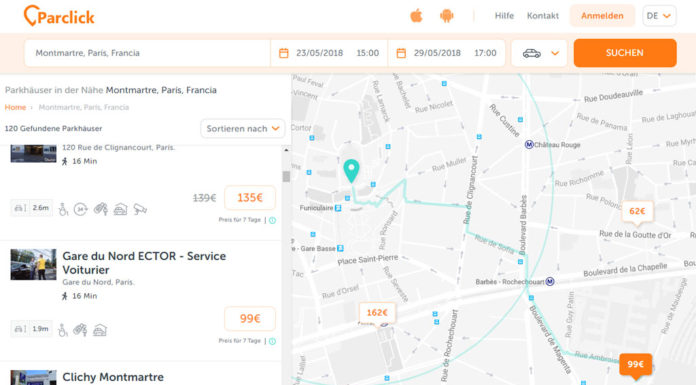Click the Barbès - Rochechouart metro icon

[x=550, y=281]
